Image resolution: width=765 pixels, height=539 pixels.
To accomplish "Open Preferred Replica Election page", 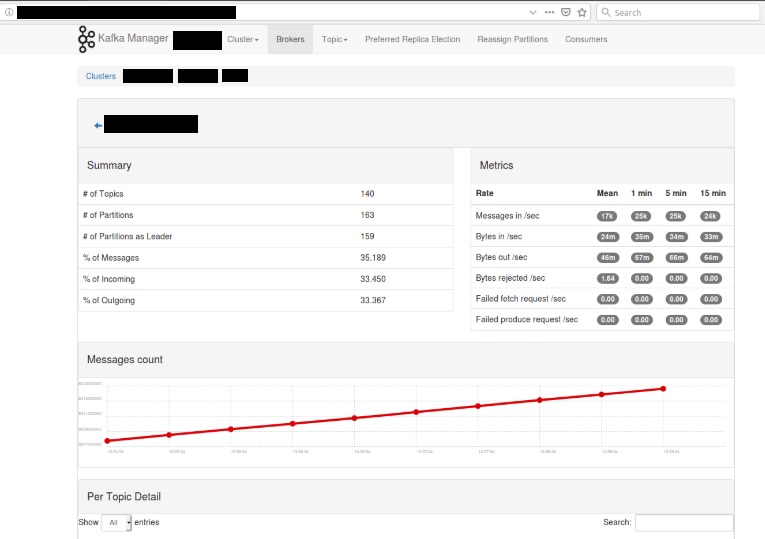I will click(412, 40).
